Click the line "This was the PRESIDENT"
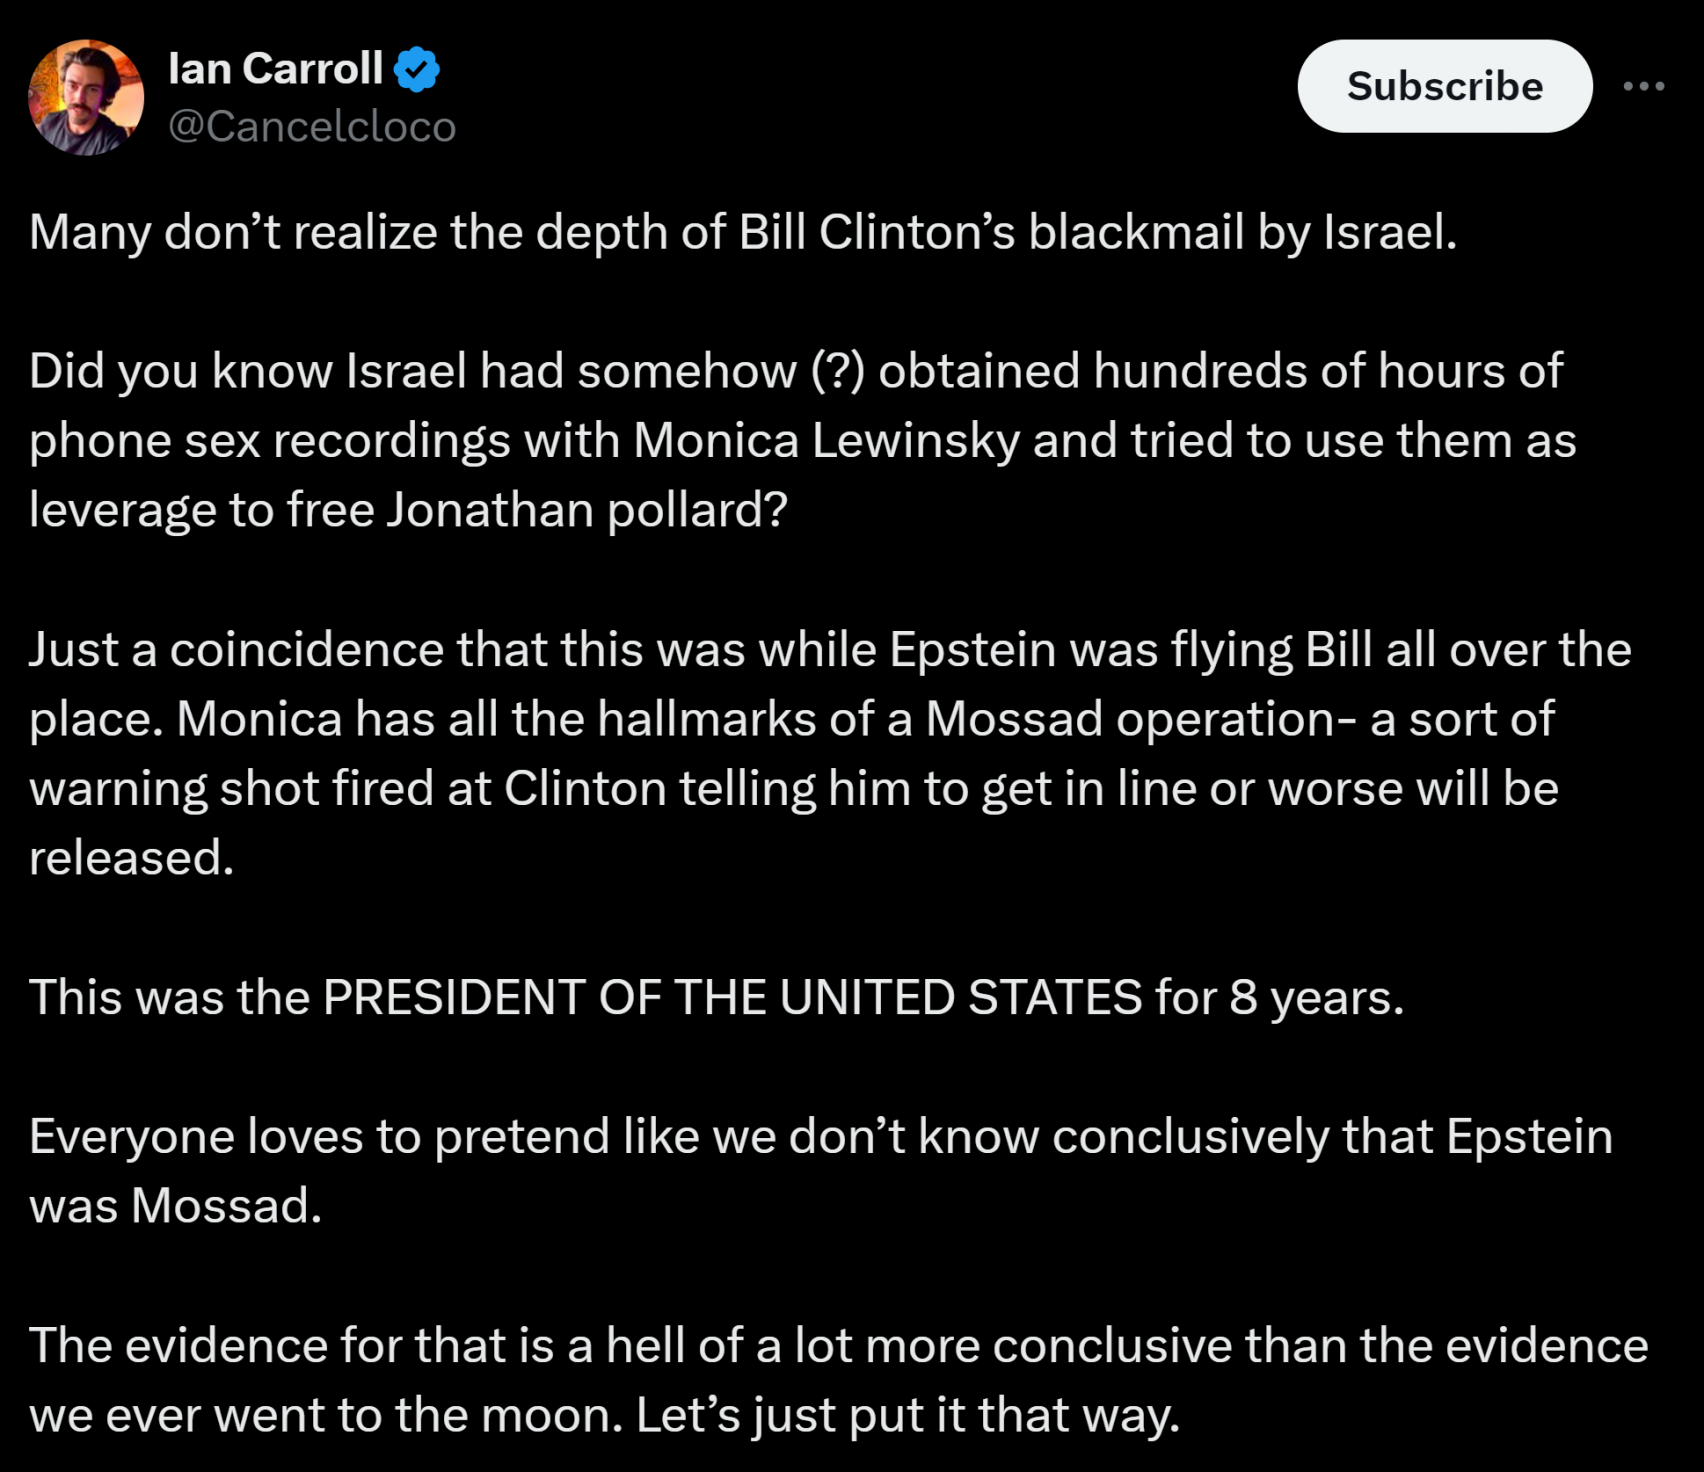Viewport: 1704px width, 1472px height. pyautogui.click(x=716, y=997)
